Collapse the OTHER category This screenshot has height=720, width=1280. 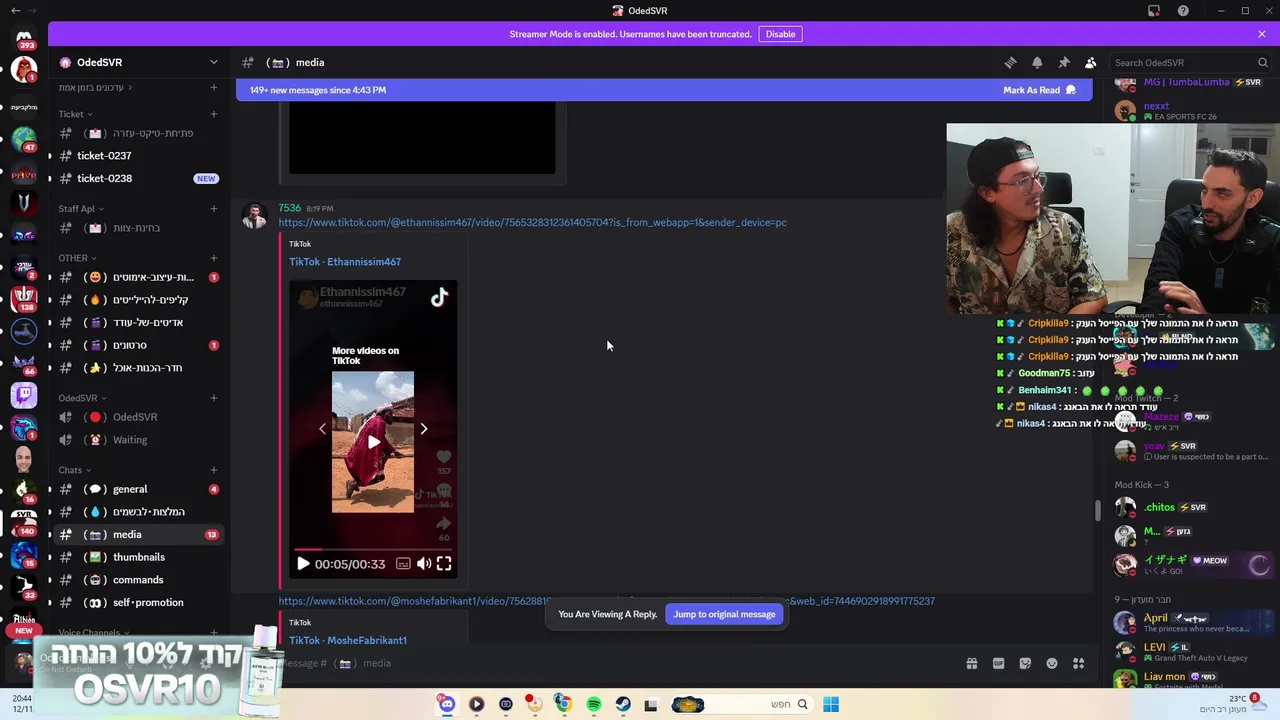point(76,258)
